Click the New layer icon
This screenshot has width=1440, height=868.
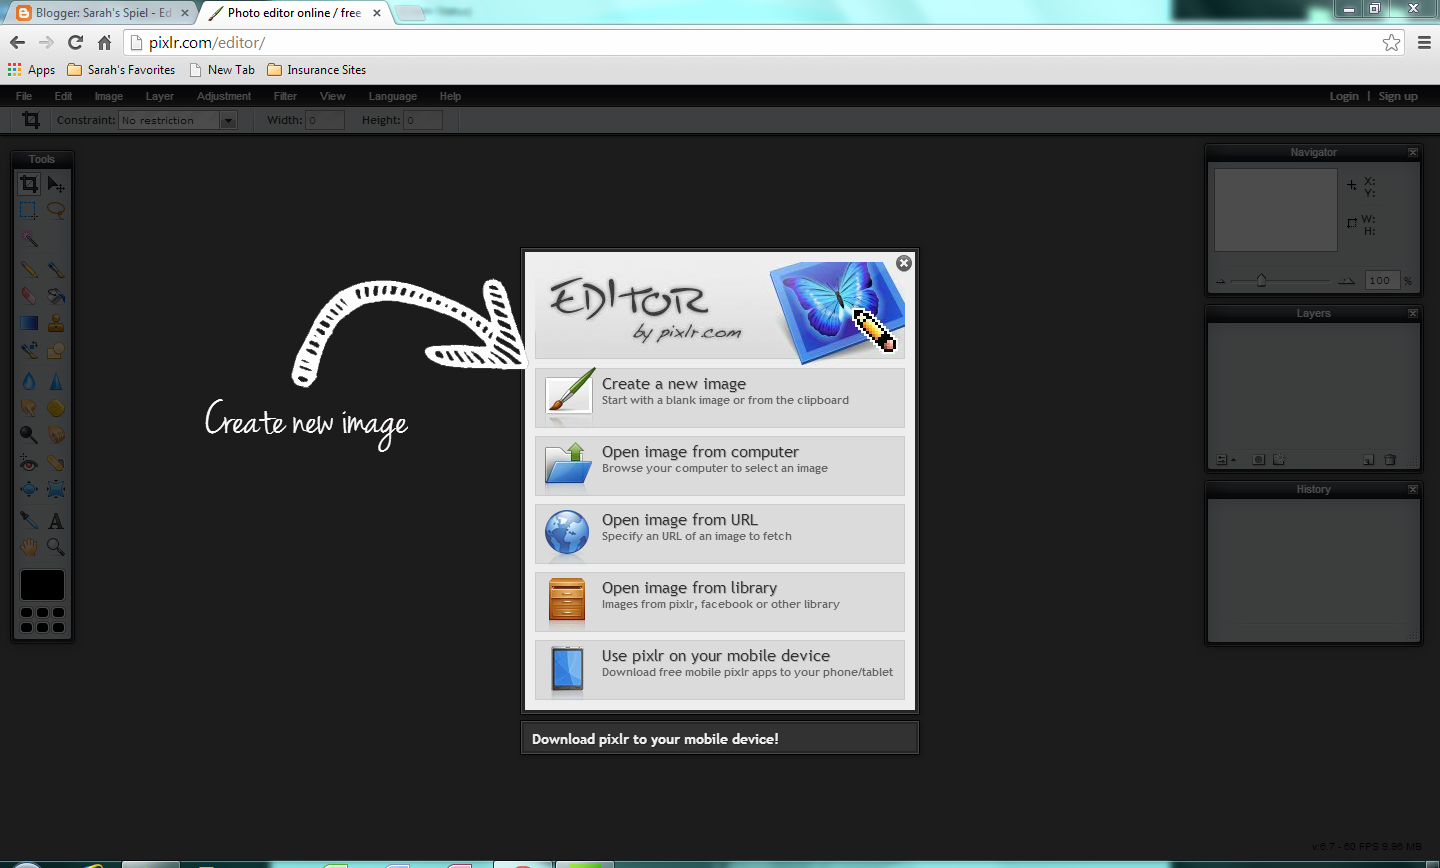(1368, 460)
